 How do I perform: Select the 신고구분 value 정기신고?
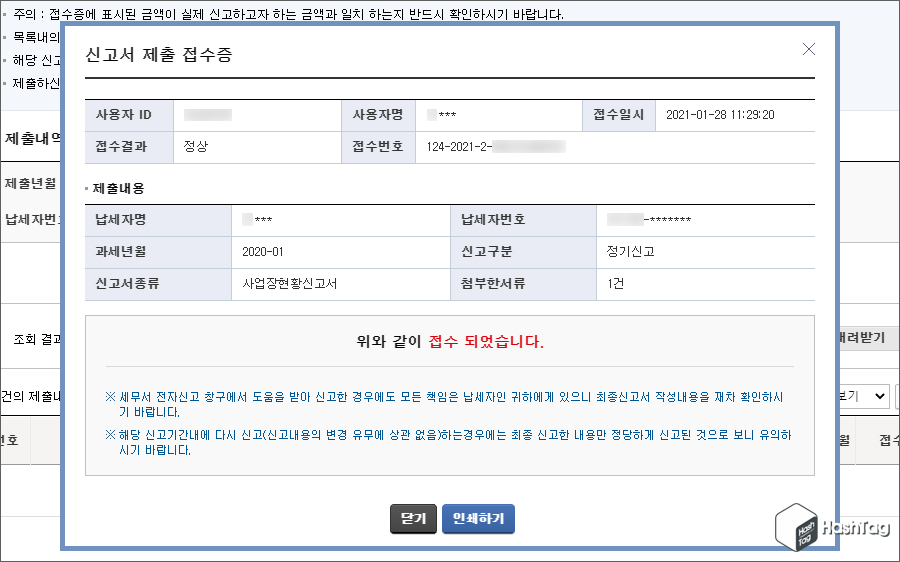coord(630,251)
